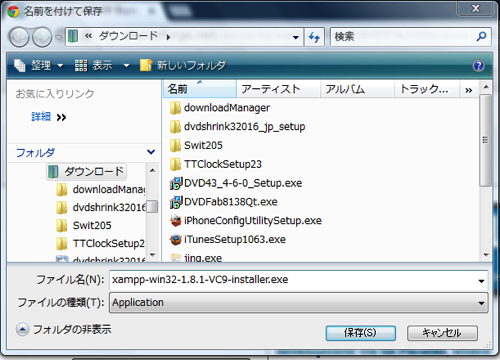This screenshot has height=360, width=500.
Task: Create a folder with 新しいフォルダ
Action: pos(183,65)
